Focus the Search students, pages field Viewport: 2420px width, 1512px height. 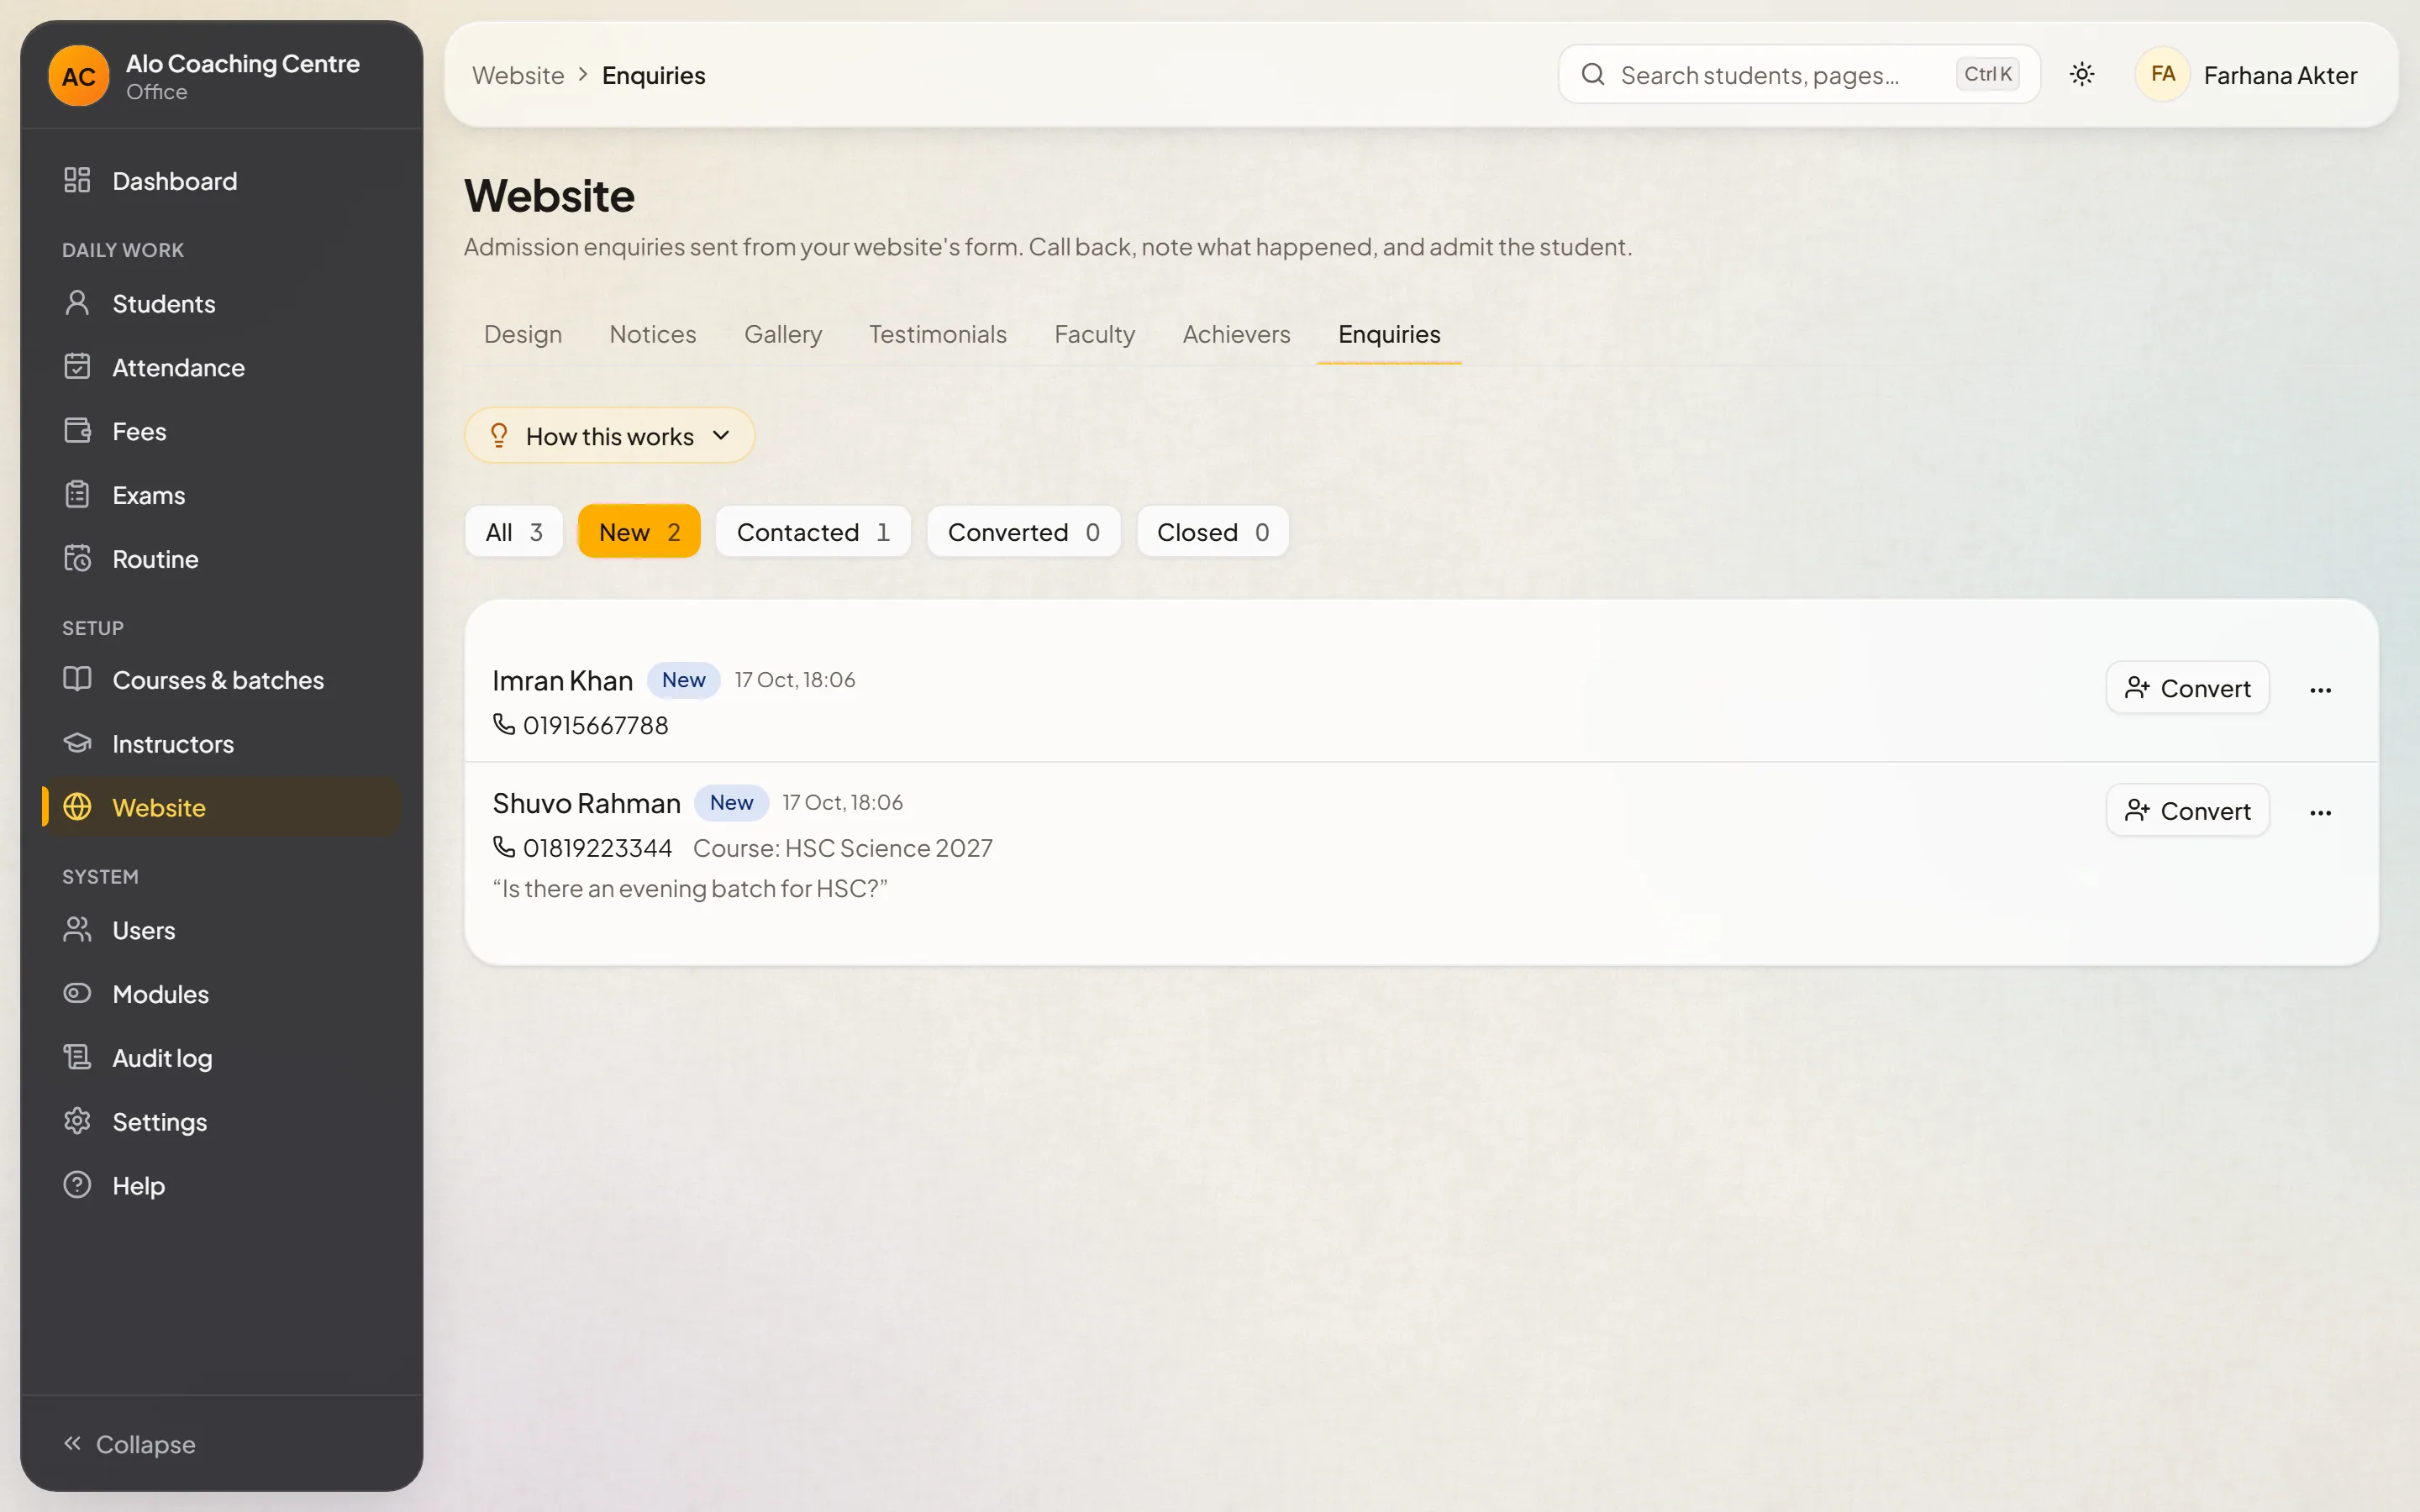coord(1799,75)
